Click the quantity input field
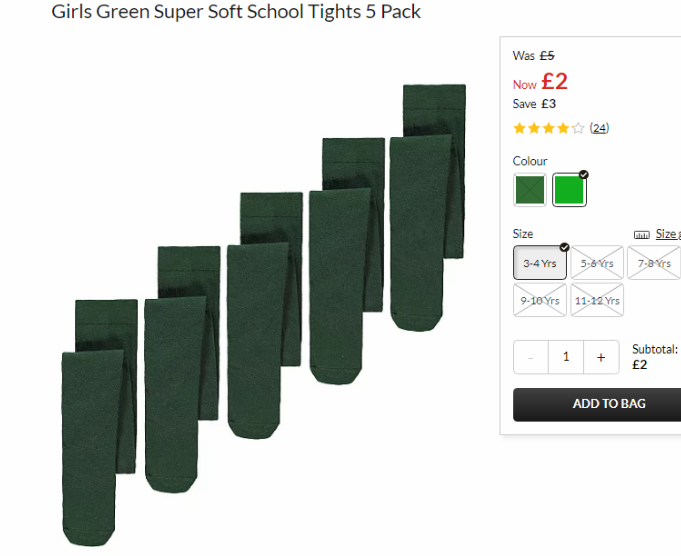Viewport: 681px width, 556px height. (x=566, y=357)
